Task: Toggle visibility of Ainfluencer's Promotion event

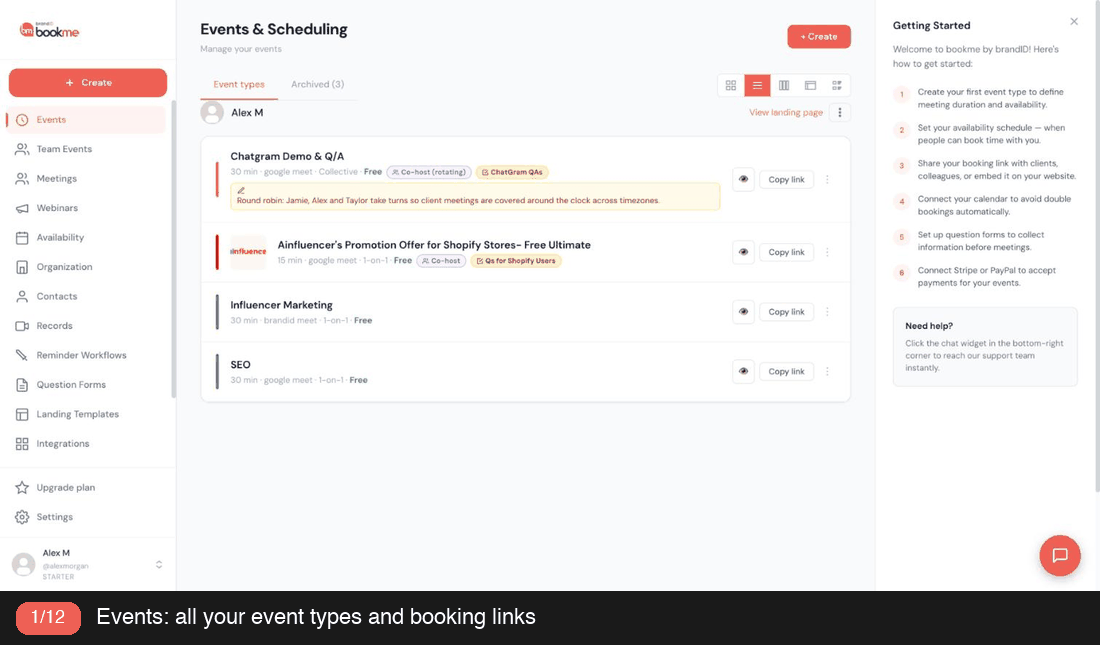Action: 744,252
